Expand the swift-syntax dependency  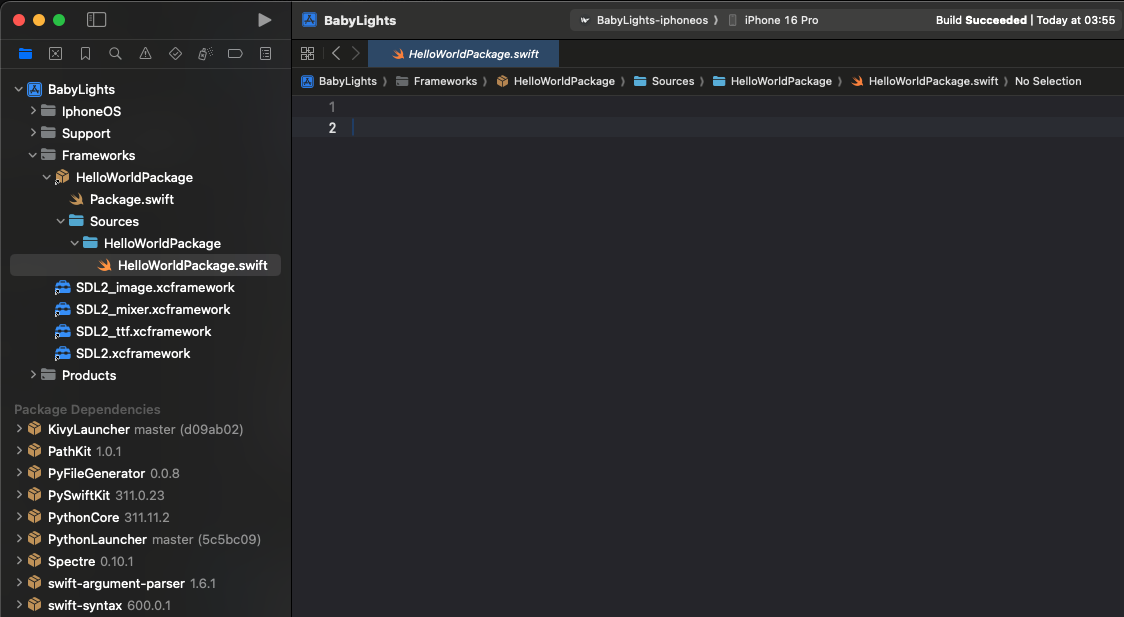tap(19, 605)
